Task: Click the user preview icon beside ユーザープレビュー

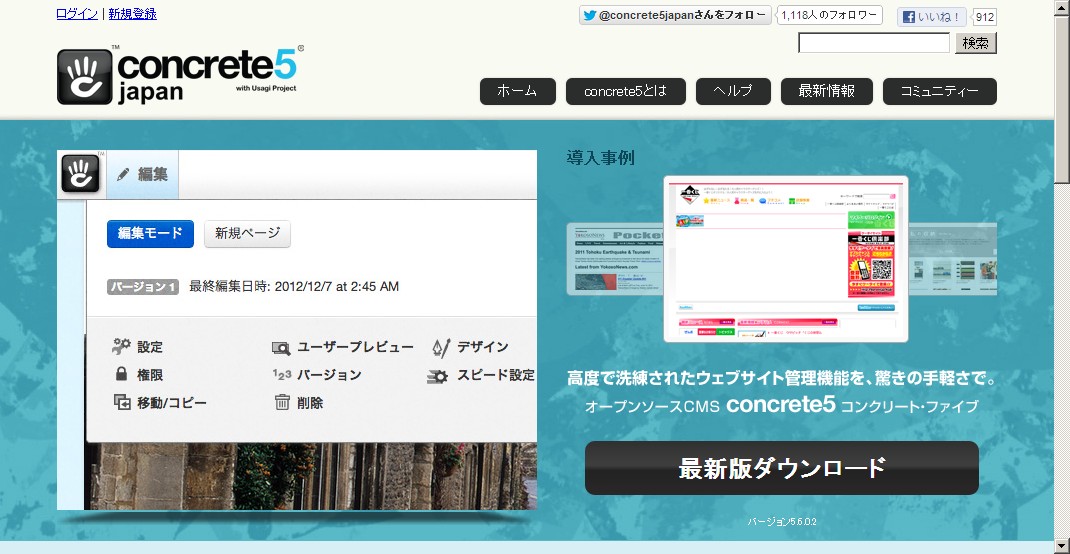Action: click(x=280, y=348)
